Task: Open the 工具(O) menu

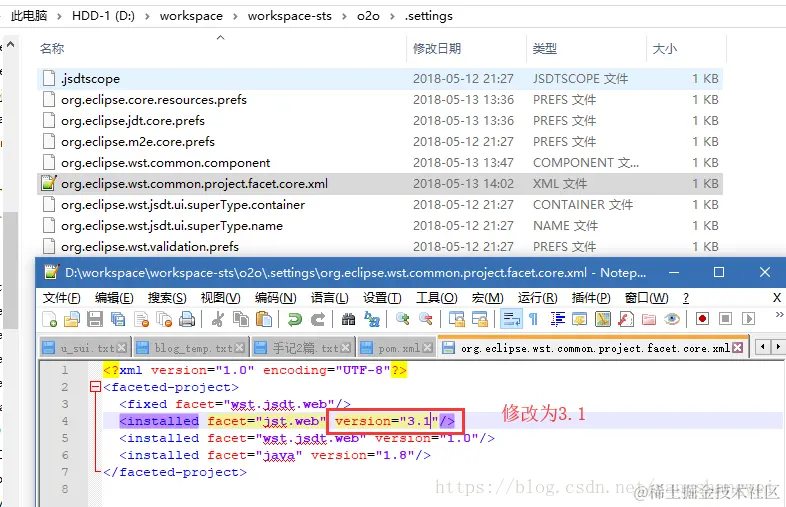Action: 437,298
